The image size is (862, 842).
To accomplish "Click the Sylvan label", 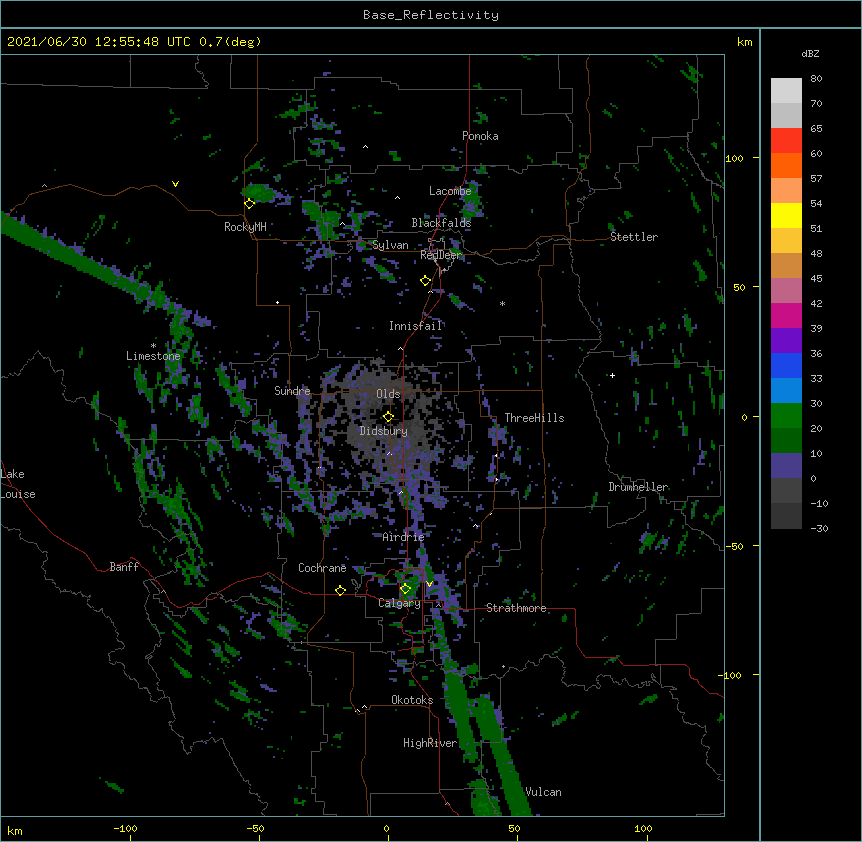I will coord(390,245).
